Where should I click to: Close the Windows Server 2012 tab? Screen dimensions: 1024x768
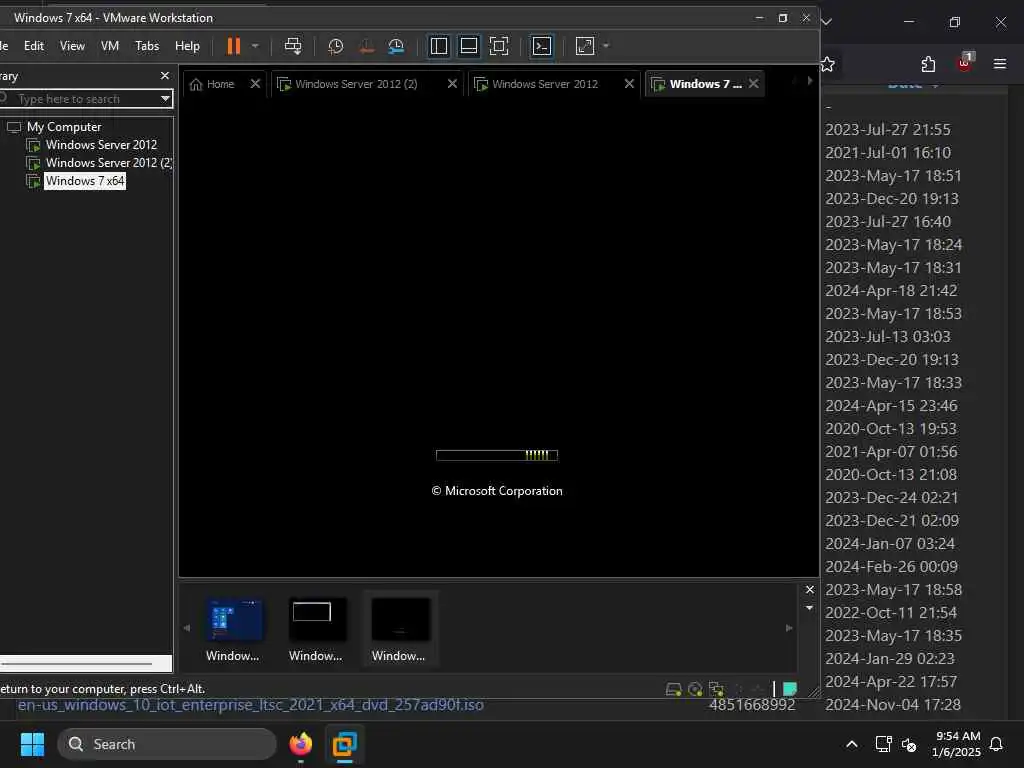(x=629, y=84)
